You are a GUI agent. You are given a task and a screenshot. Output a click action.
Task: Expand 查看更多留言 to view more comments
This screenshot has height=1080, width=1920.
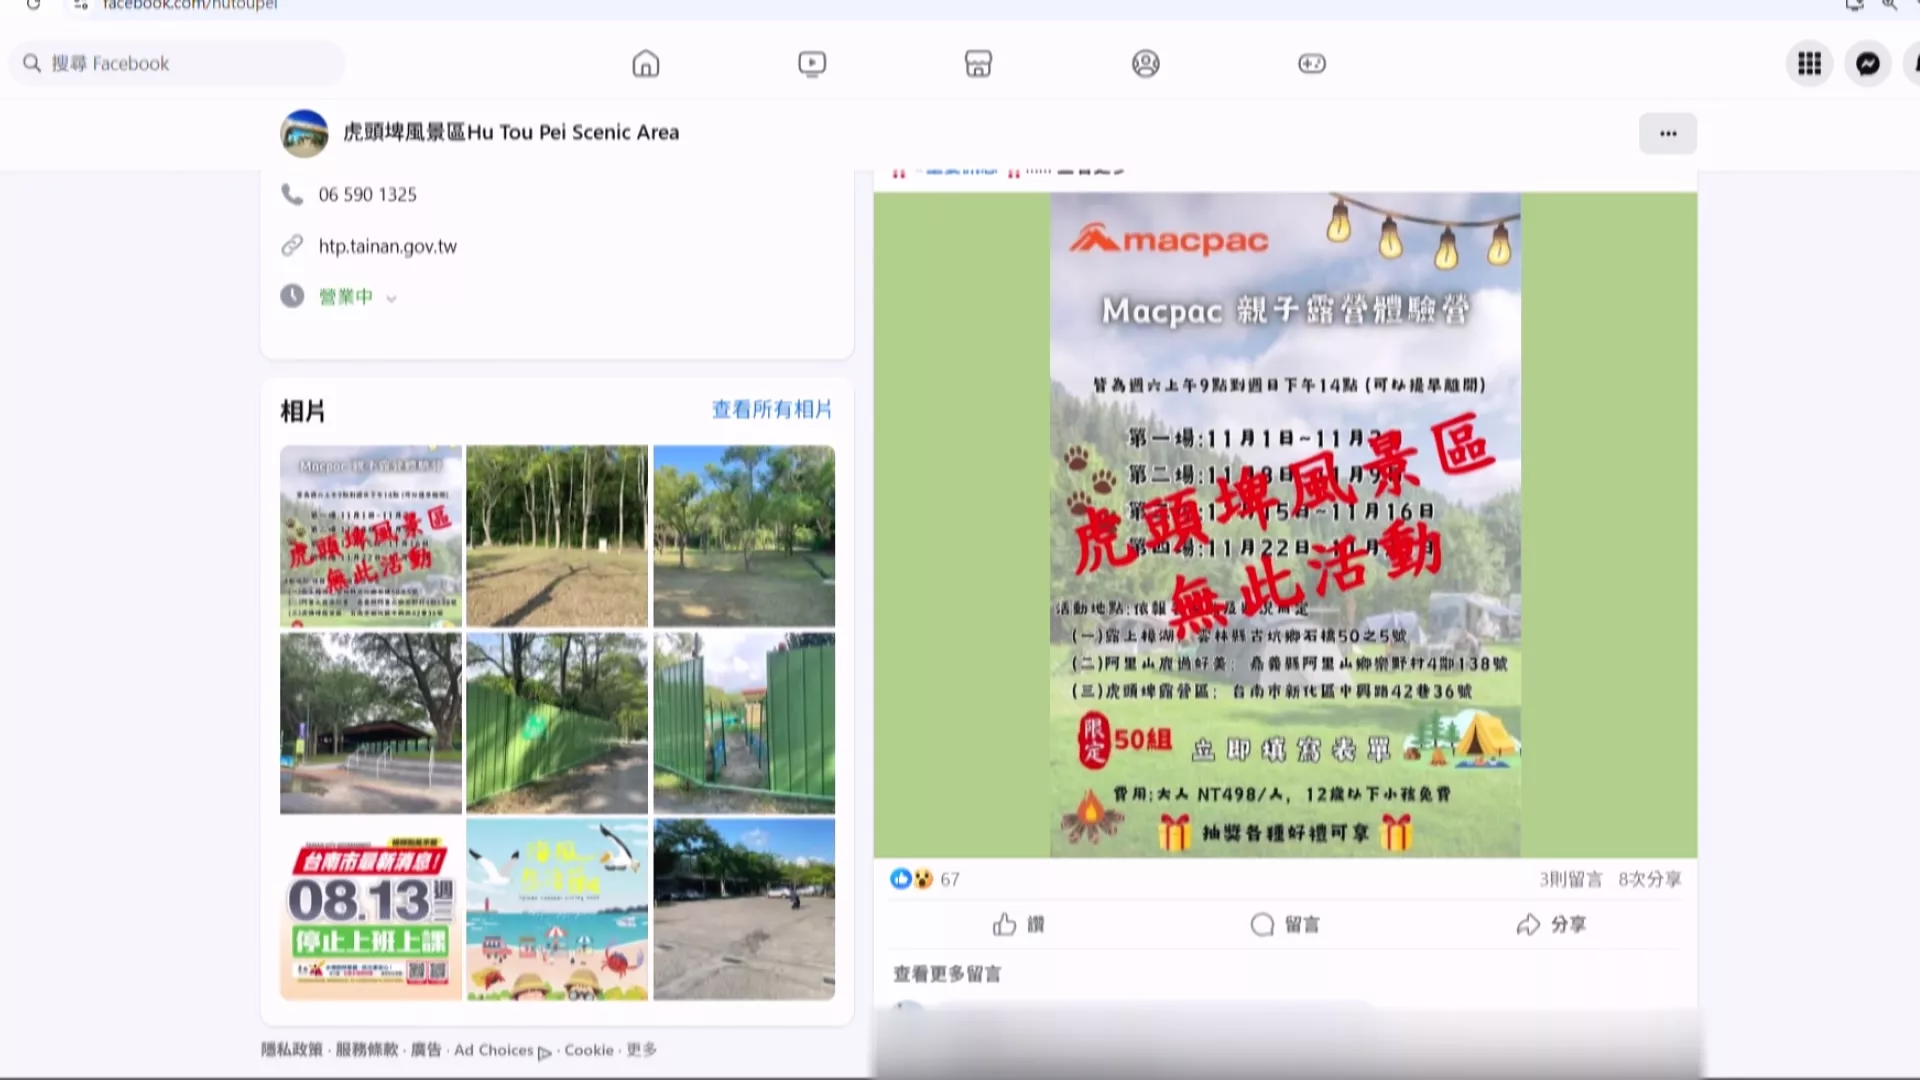(946, 974)
